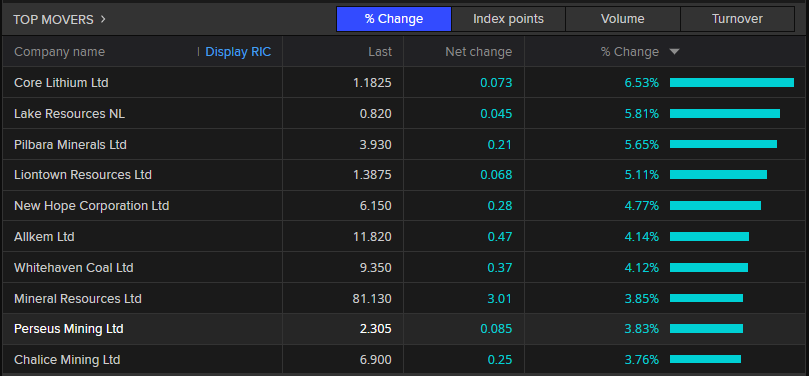The height and width of the screenshot is (376, 809).
Task: Switch to the Index points tab
Action: (508, 19)
